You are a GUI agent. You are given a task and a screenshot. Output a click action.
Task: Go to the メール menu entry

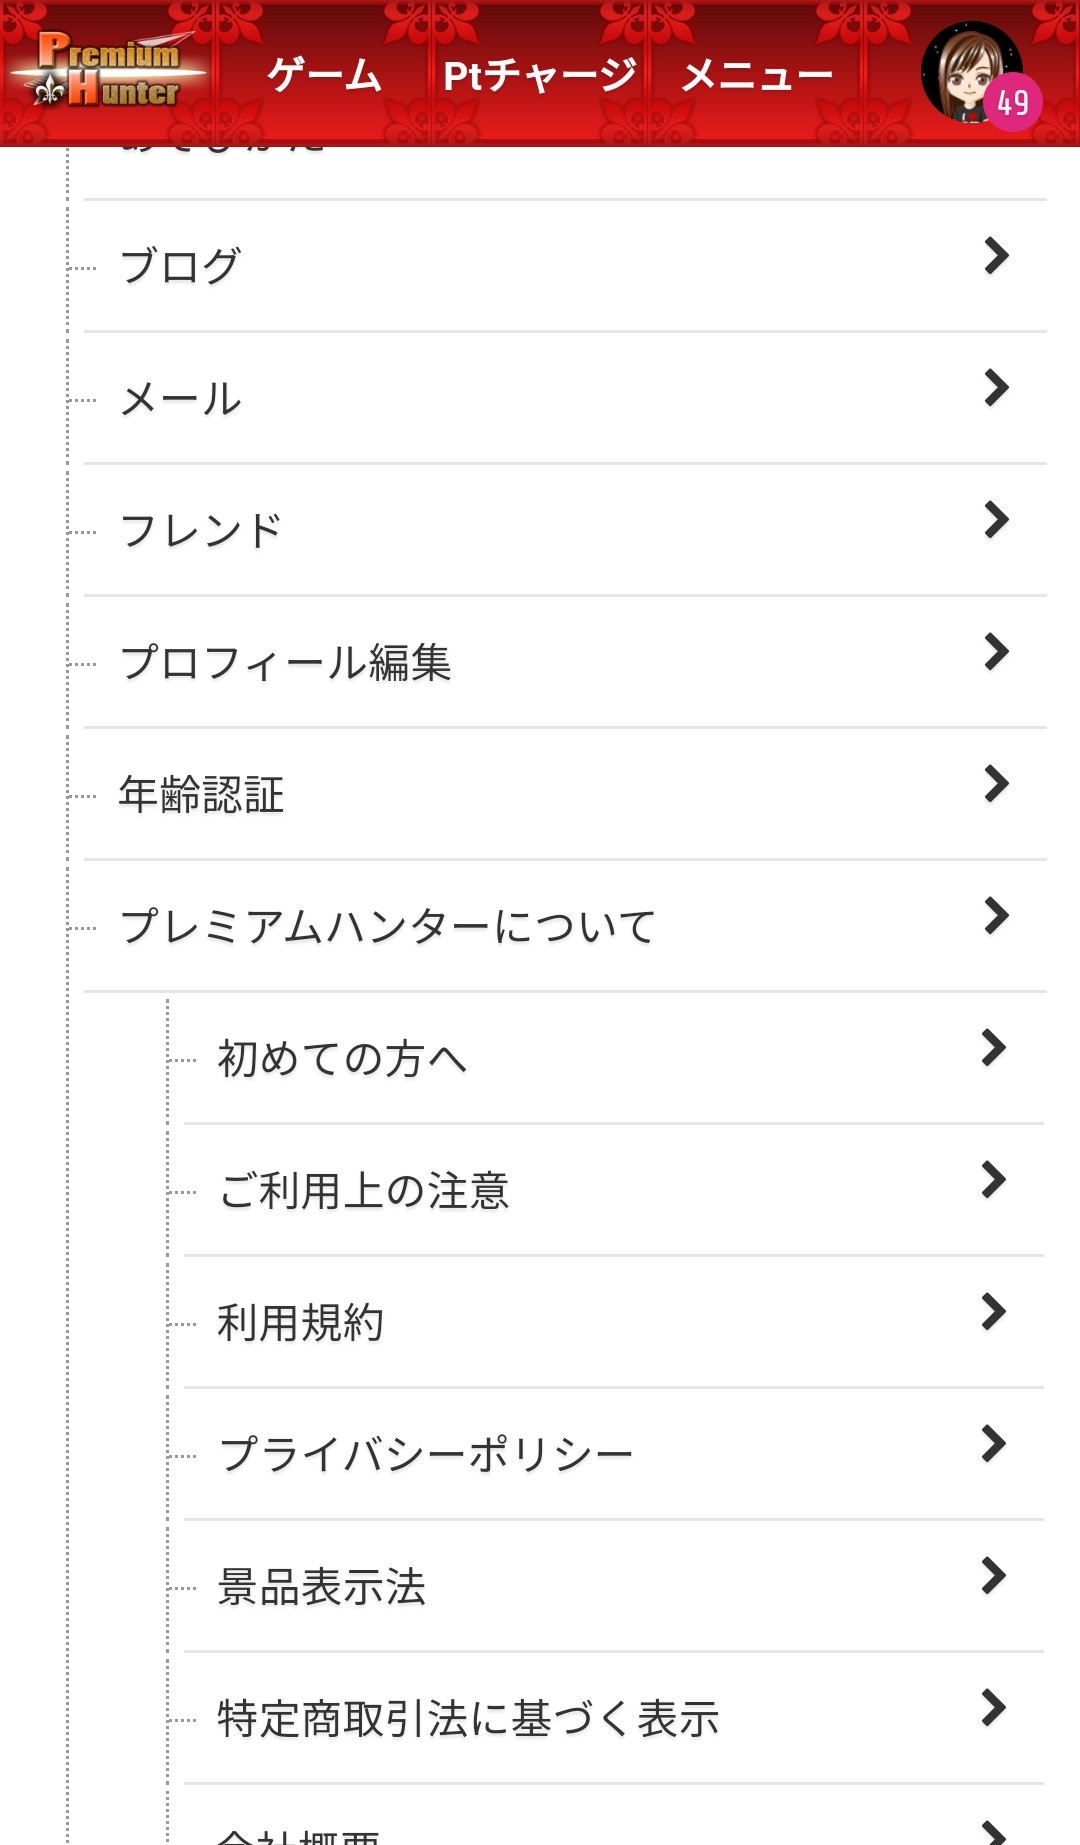point(565,398)
